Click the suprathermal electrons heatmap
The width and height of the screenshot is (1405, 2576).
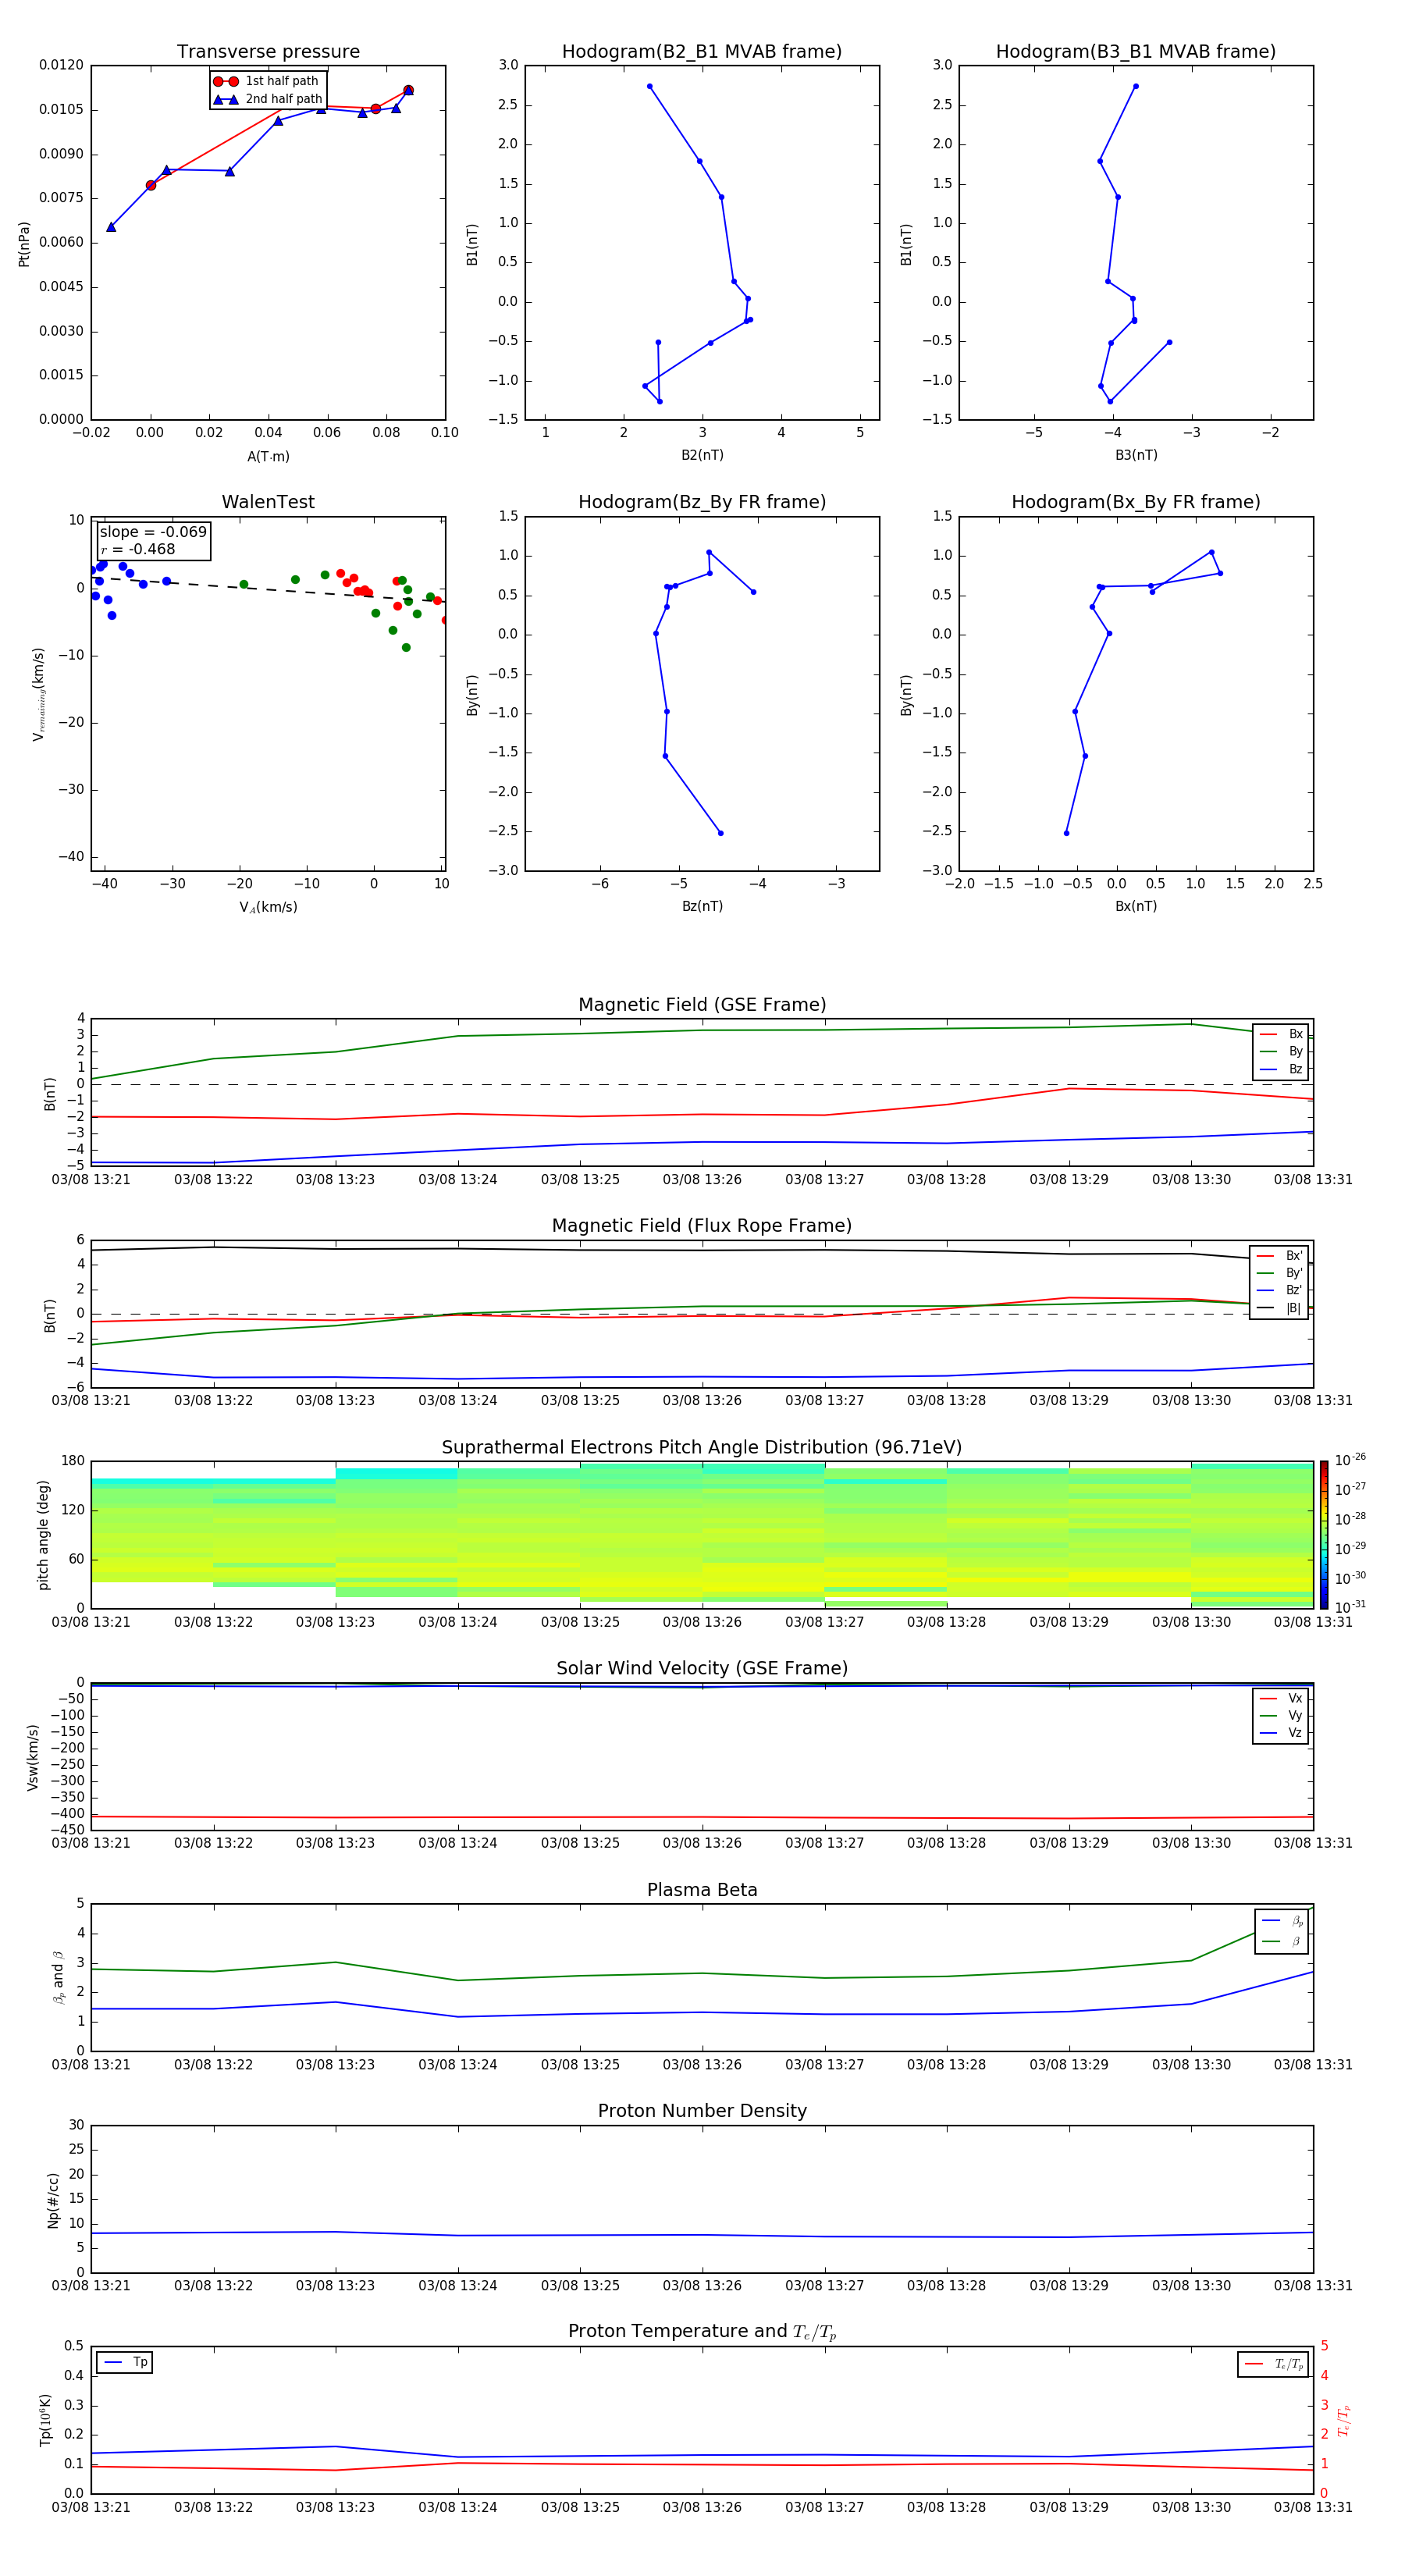click(x=702, y=1535)
